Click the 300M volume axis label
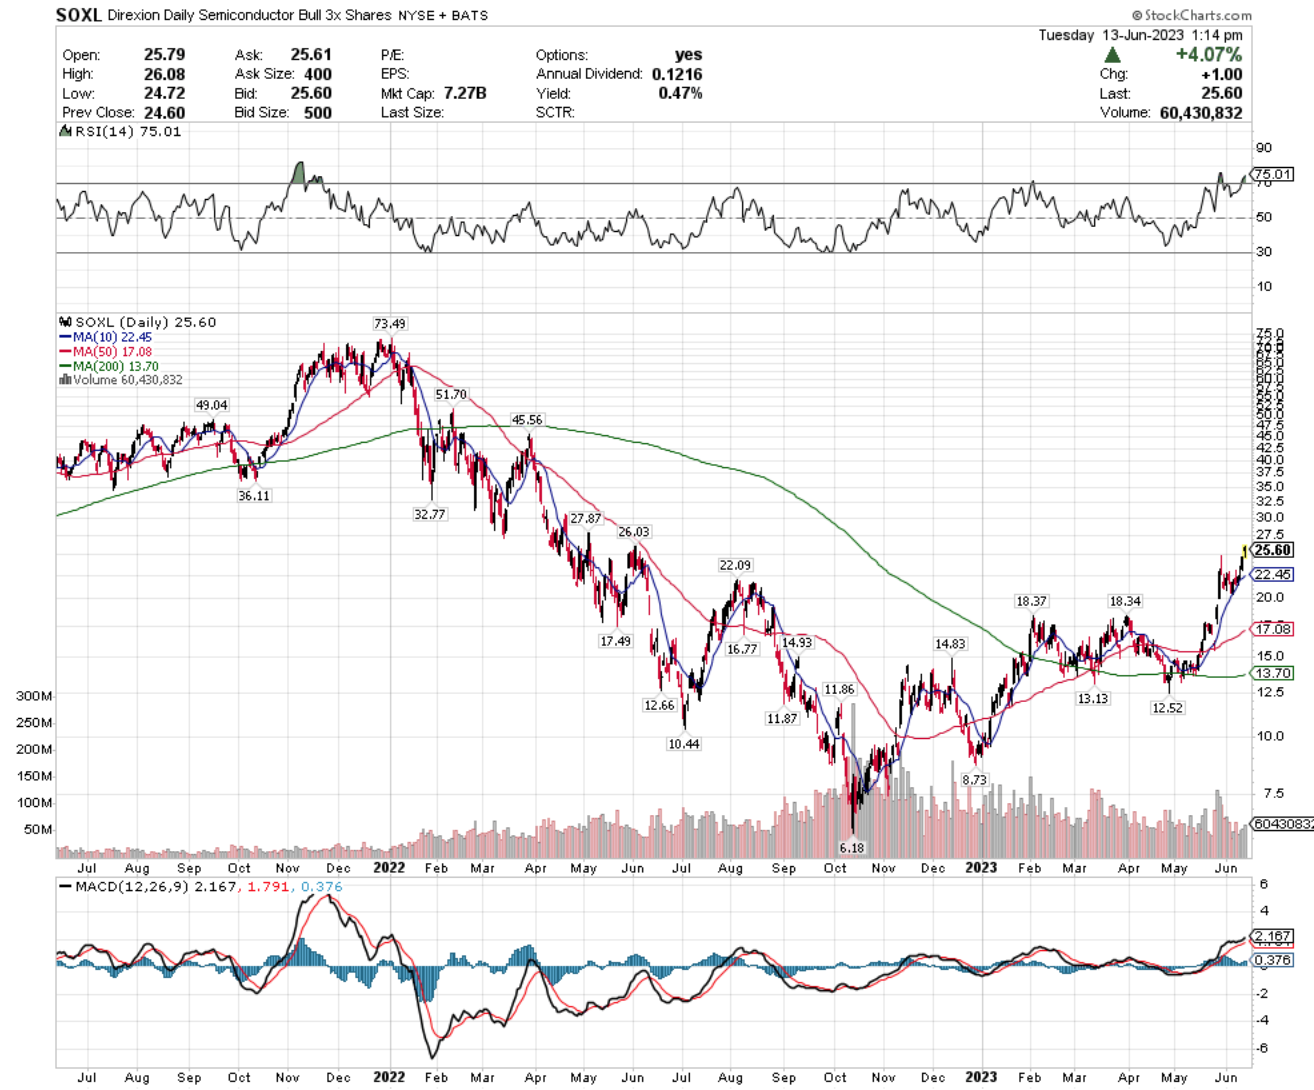 [34, 696]
